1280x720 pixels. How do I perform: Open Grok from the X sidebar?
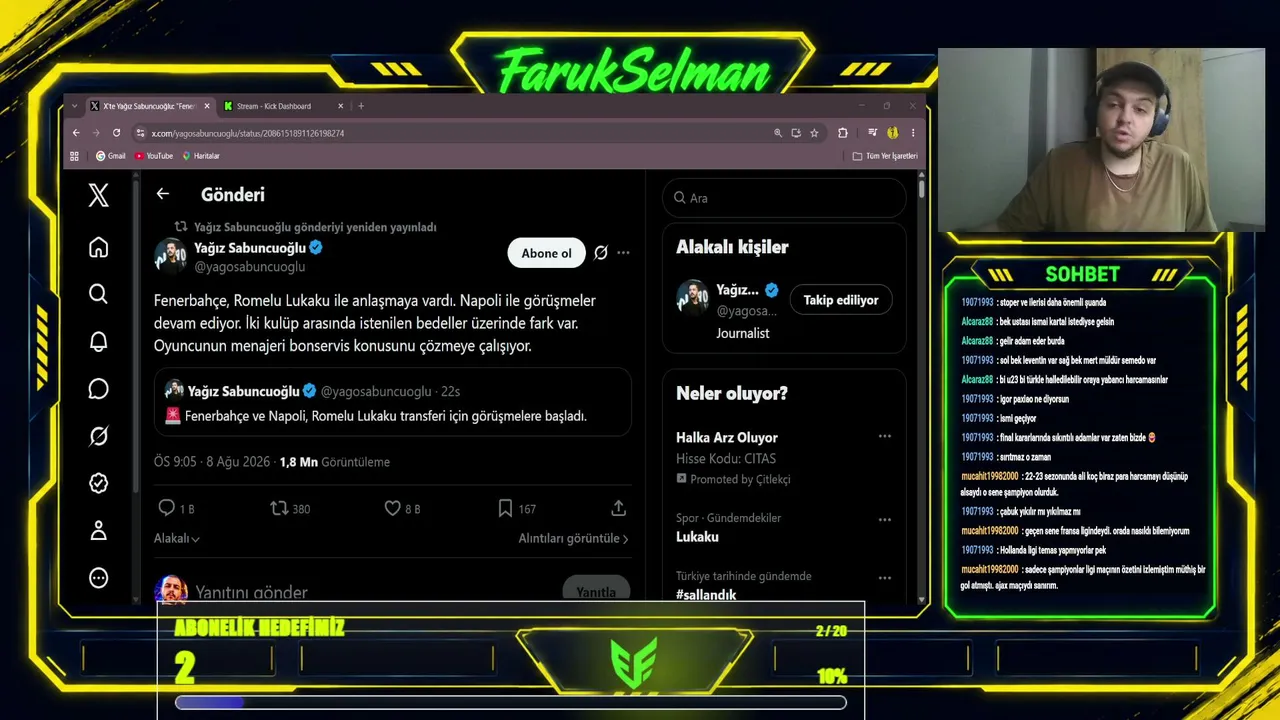click(x=98, y=436)
